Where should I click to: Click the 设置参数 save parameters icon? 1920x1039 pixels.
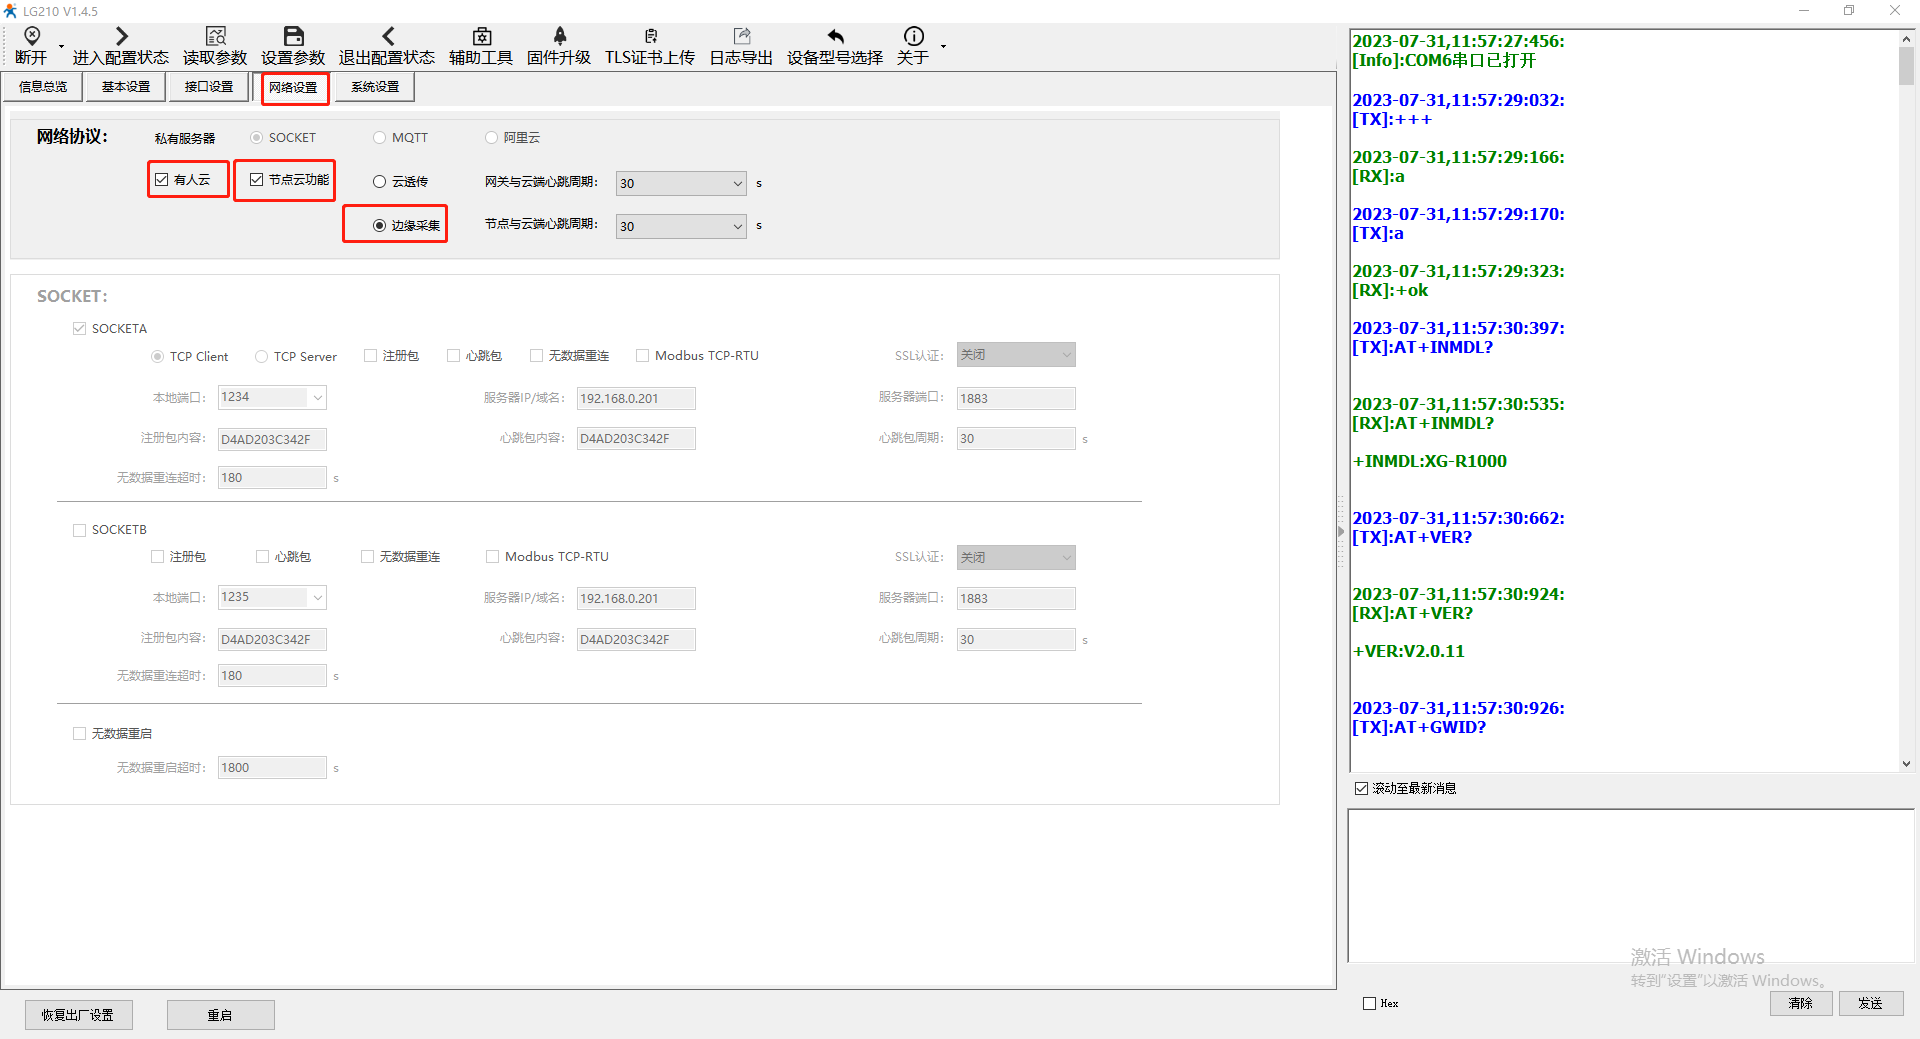point(293,37)
